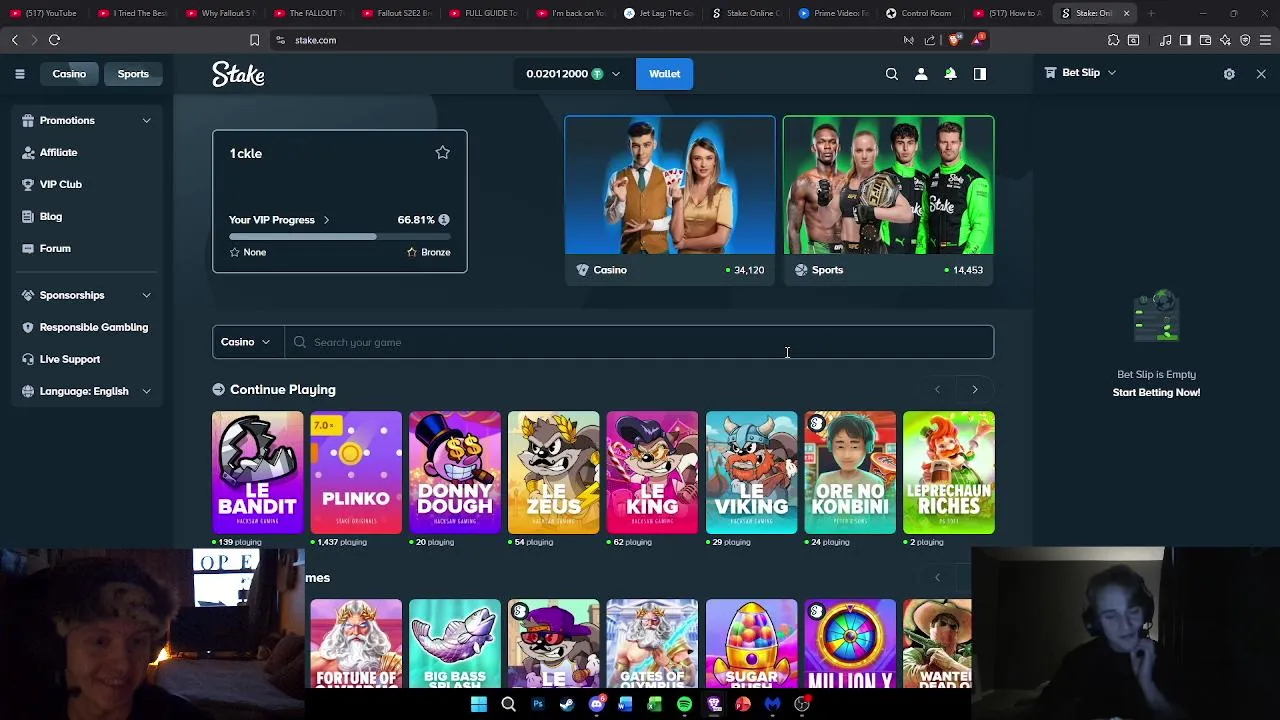Share page via address bar share icon
The height and width of the screenshot is (720, 1280).
tap(930, 40)
